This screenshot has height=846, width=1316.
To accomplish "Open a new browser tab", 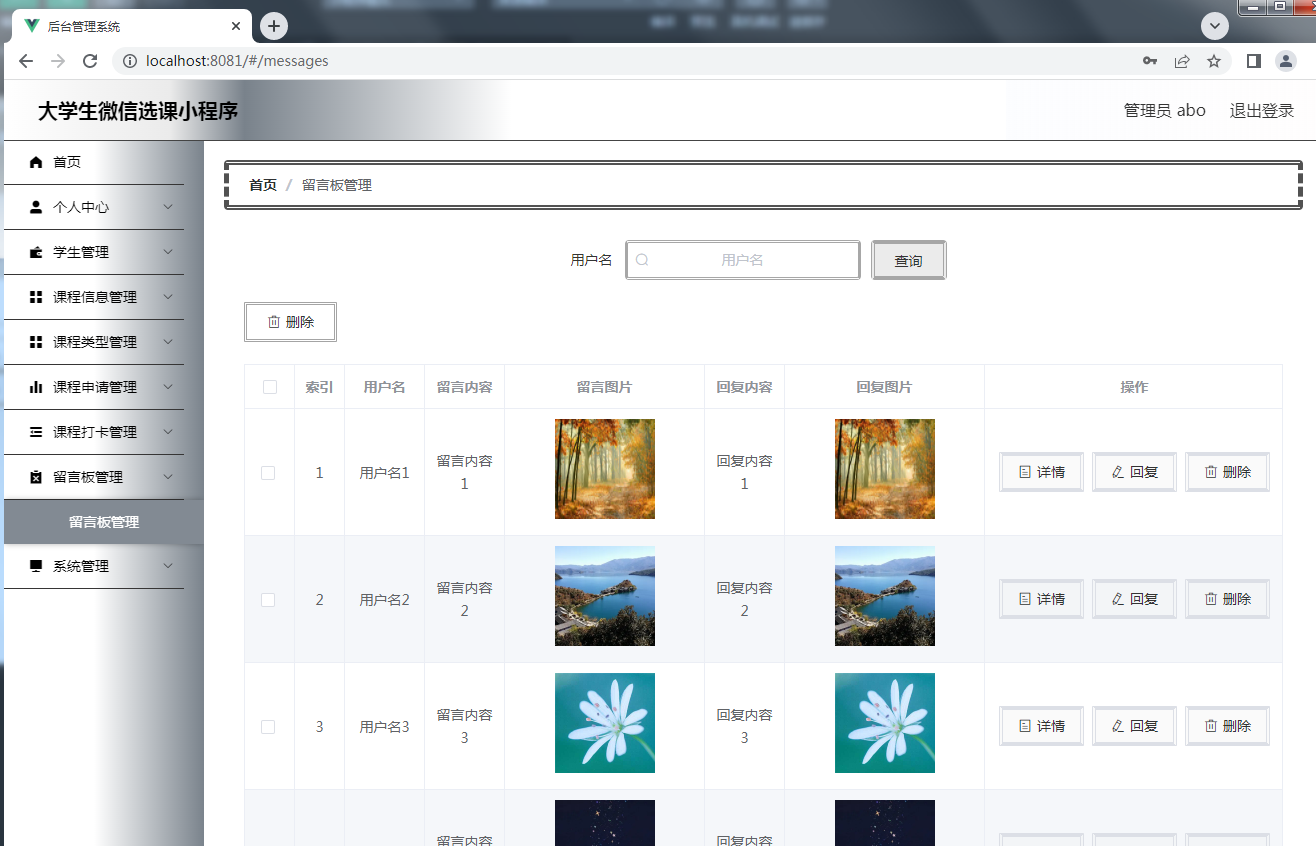I will [x=274, y=26].
